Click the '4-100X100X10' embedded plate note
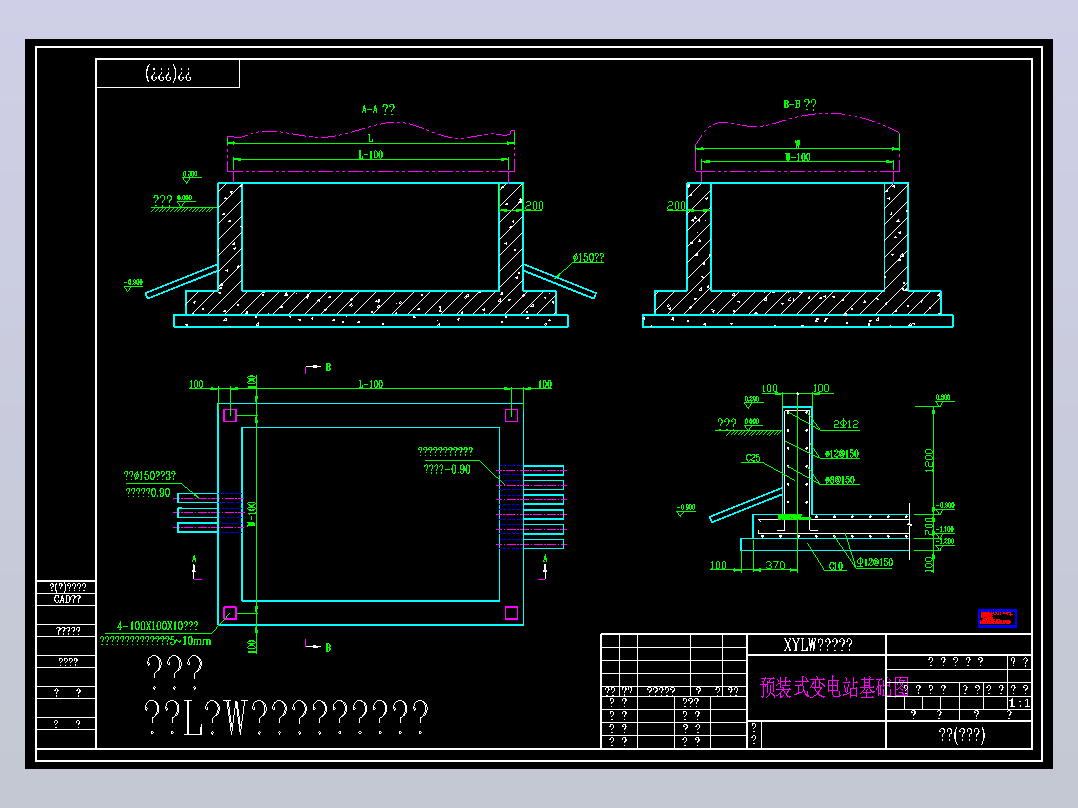 pyautogui.click(x=157, y=626)
